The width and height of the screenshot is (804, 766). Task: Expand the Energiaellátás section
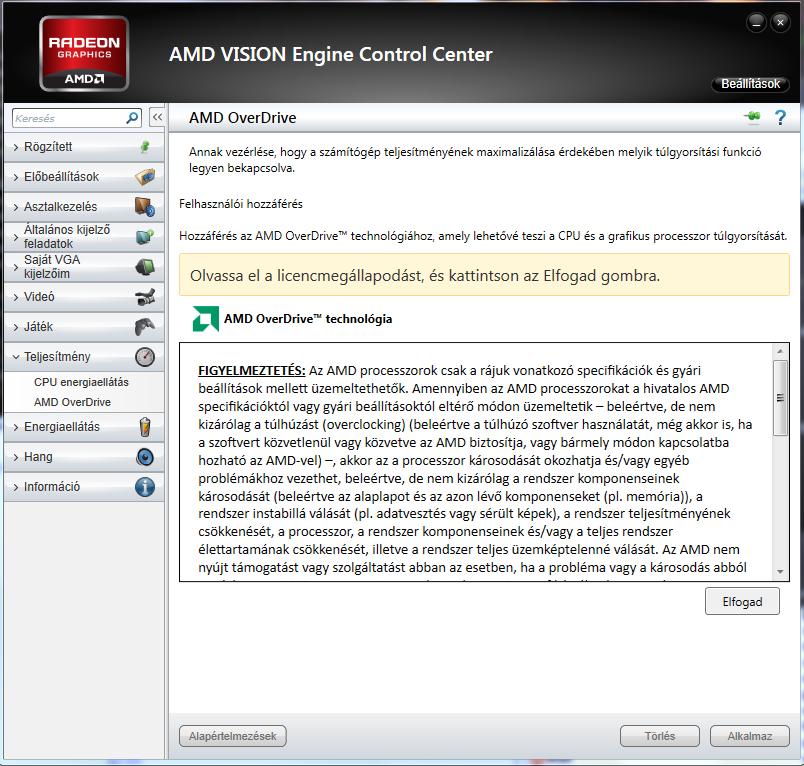point(84,427)
